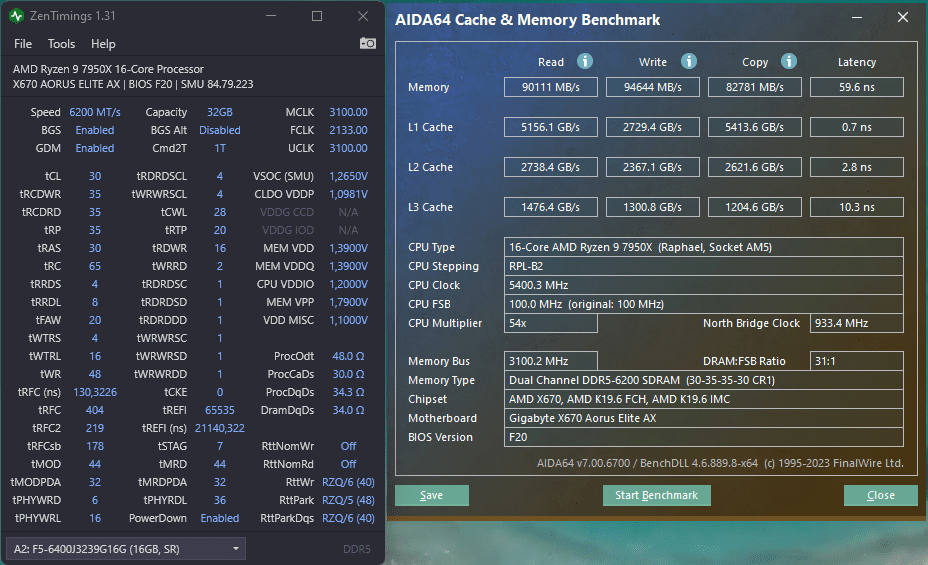928x565 pixels.
Task: Click the Start Benchmark button
Action: (656, 495)
